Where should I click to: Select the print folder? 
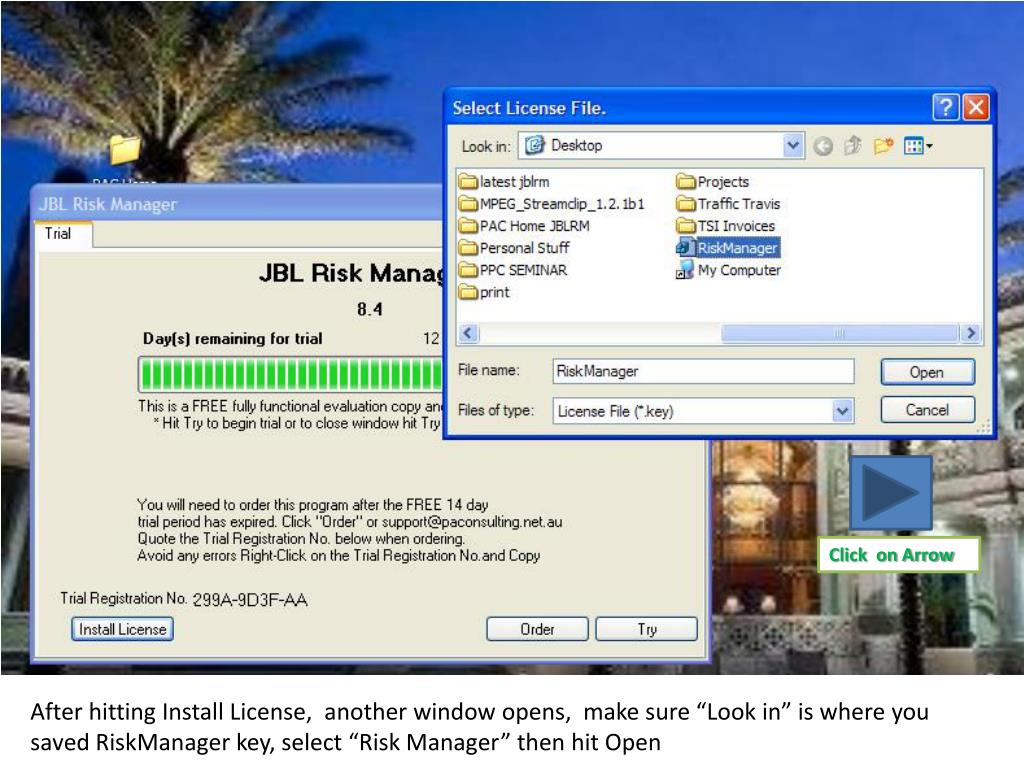click(x=484, y=293)
